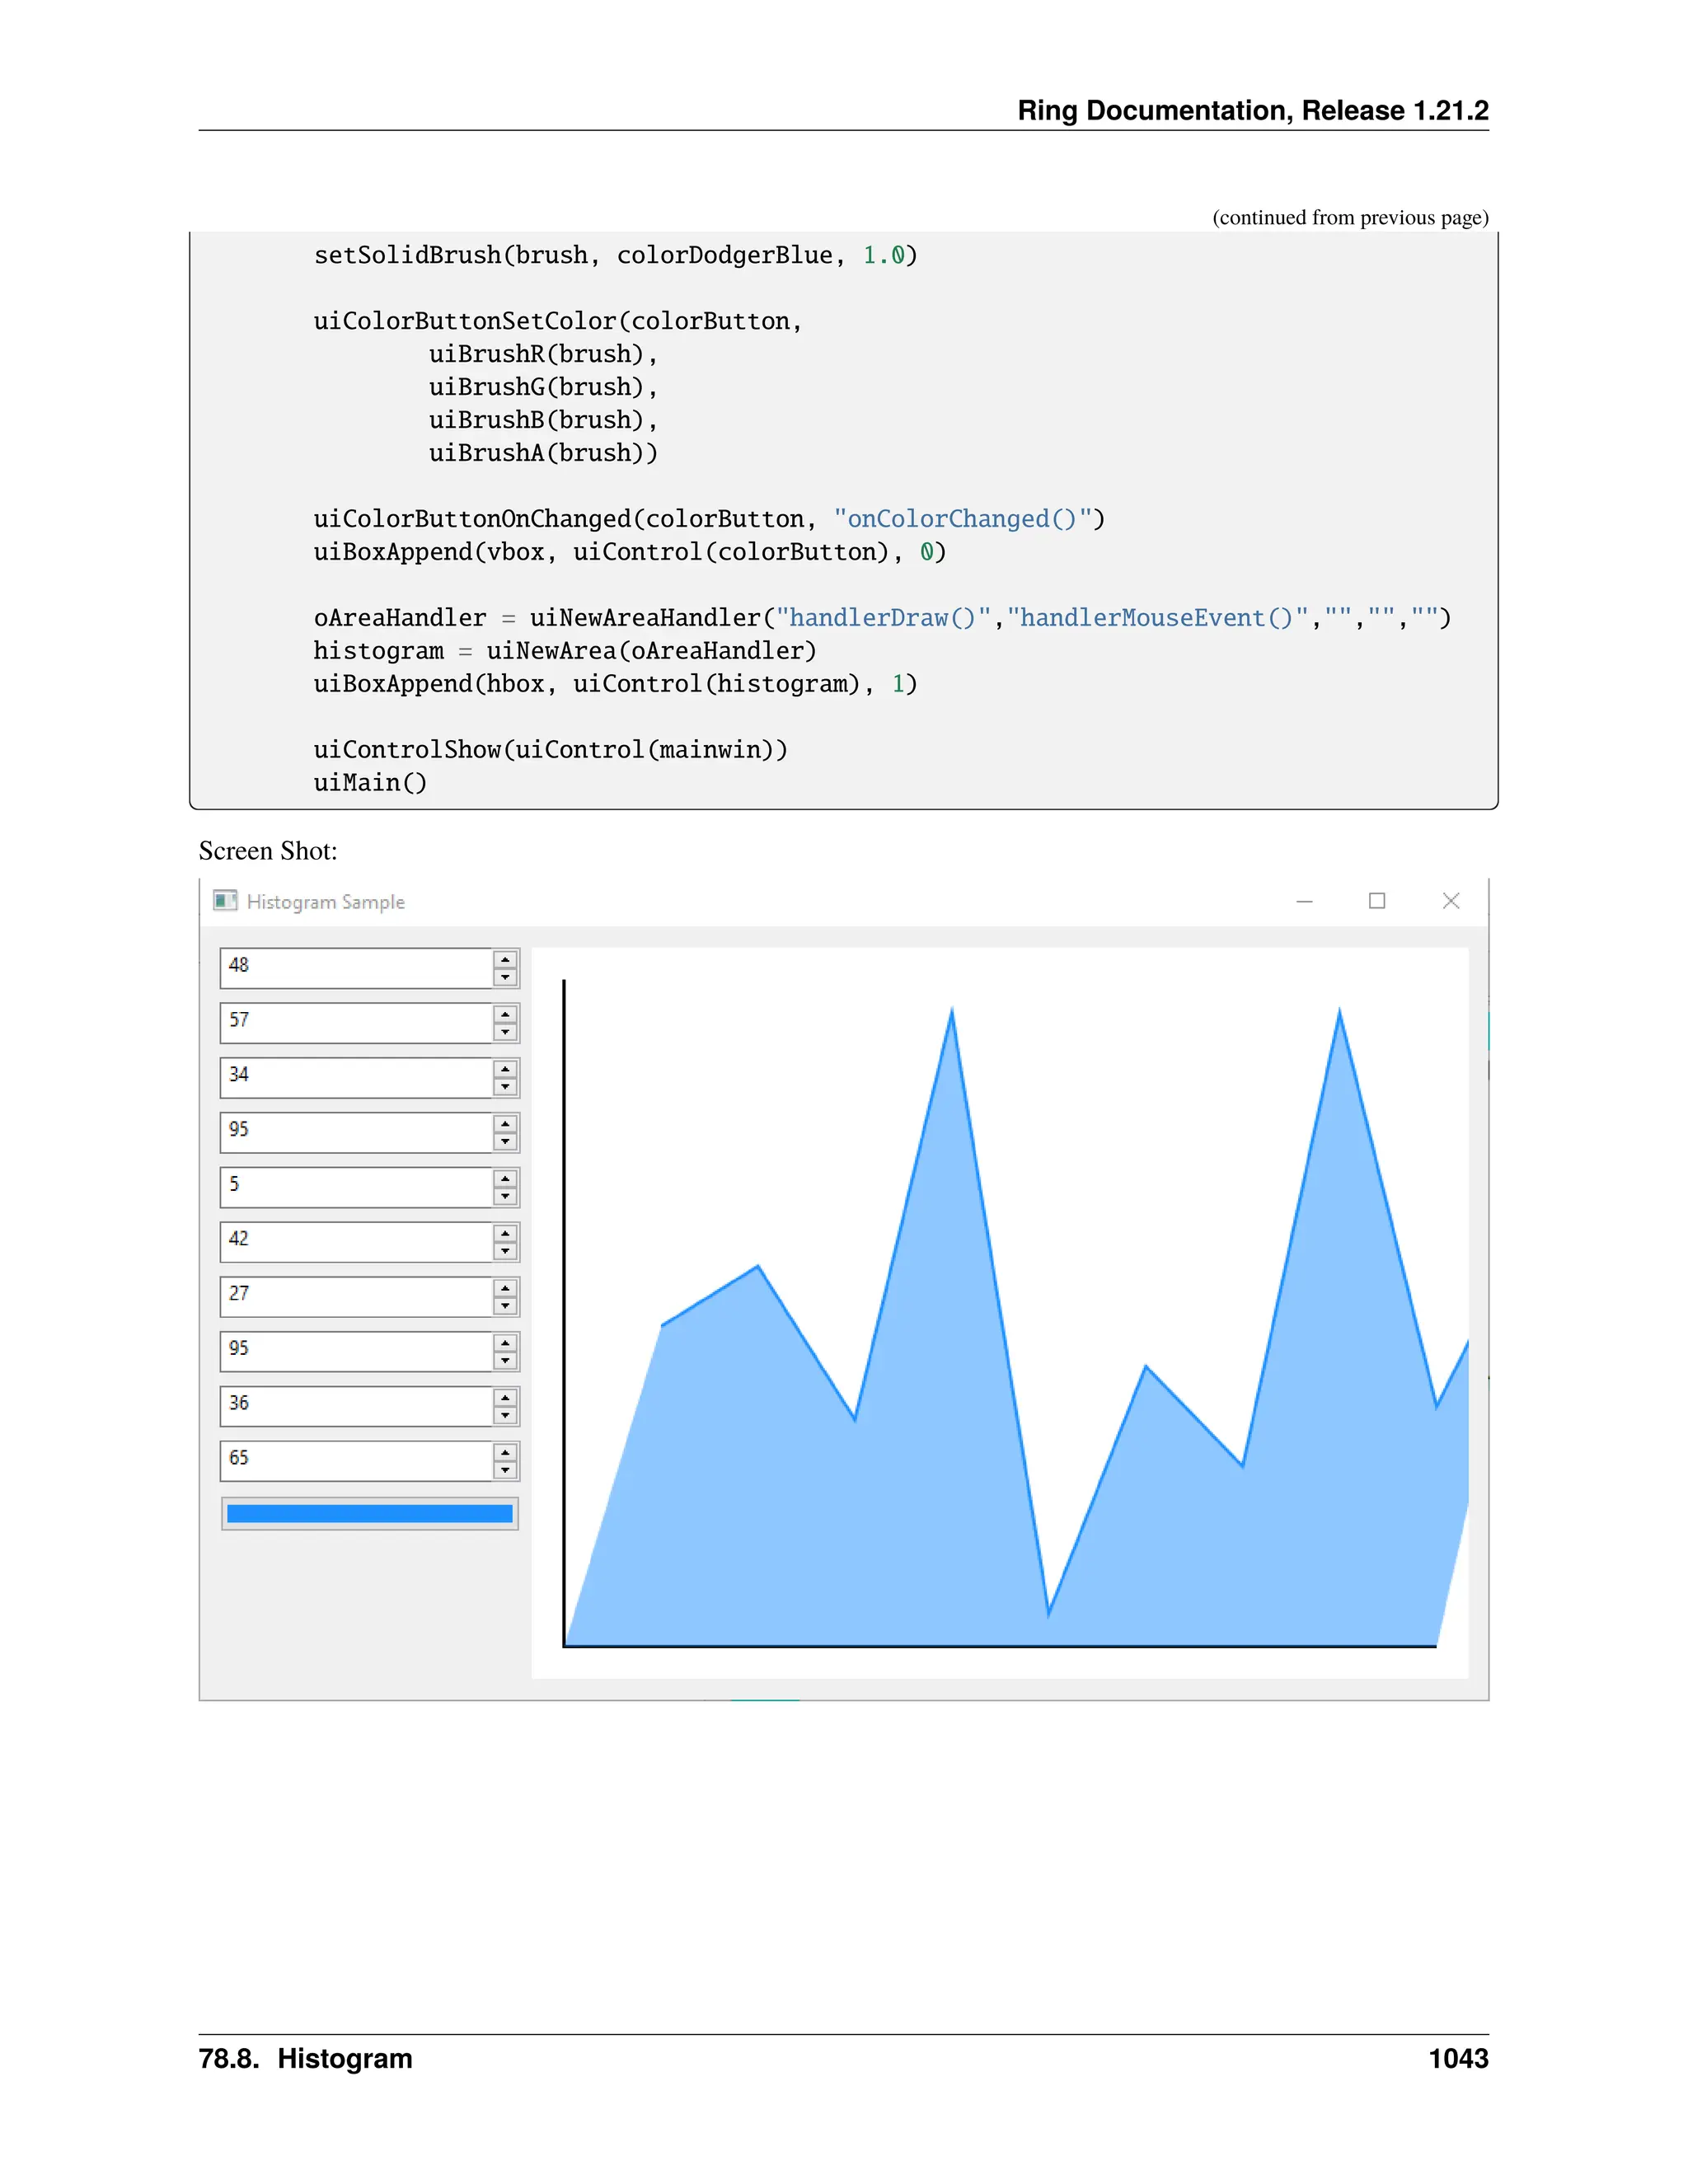Focus the input field showing 65
This screenshot has width=1688, height=2184.
coord(355,1461)
